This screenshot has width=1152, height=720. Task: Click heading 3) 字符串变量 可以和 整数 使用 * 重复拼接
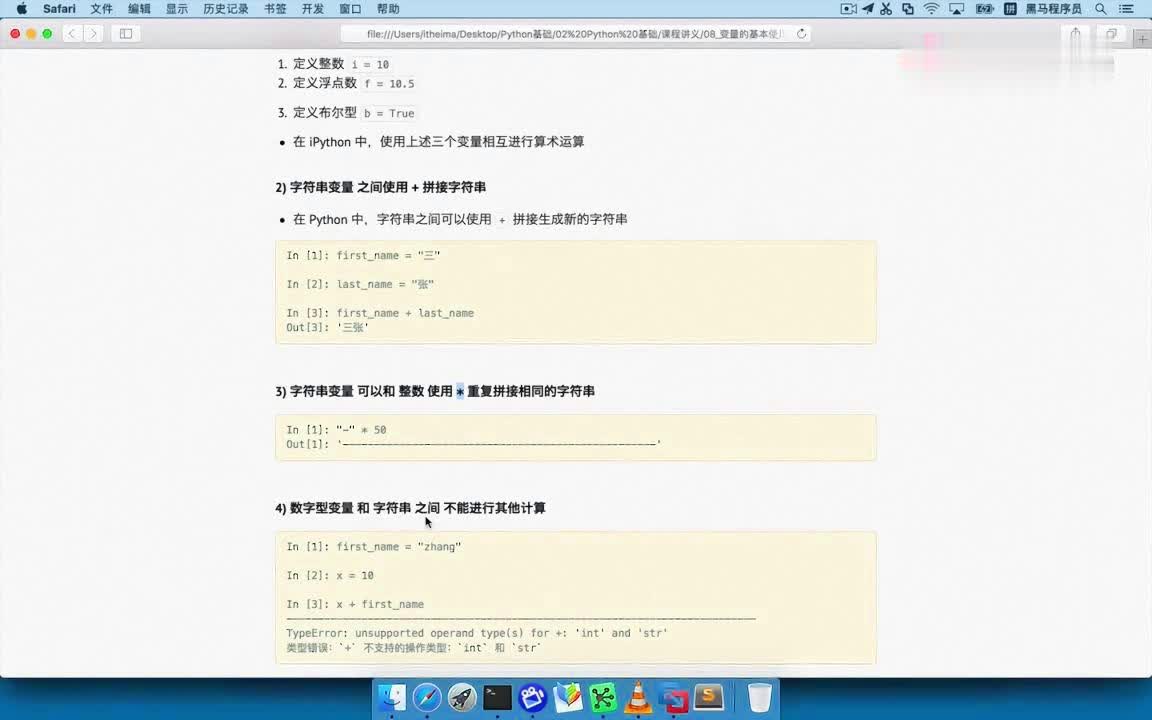pyautogui.click(x=435, y=392)
